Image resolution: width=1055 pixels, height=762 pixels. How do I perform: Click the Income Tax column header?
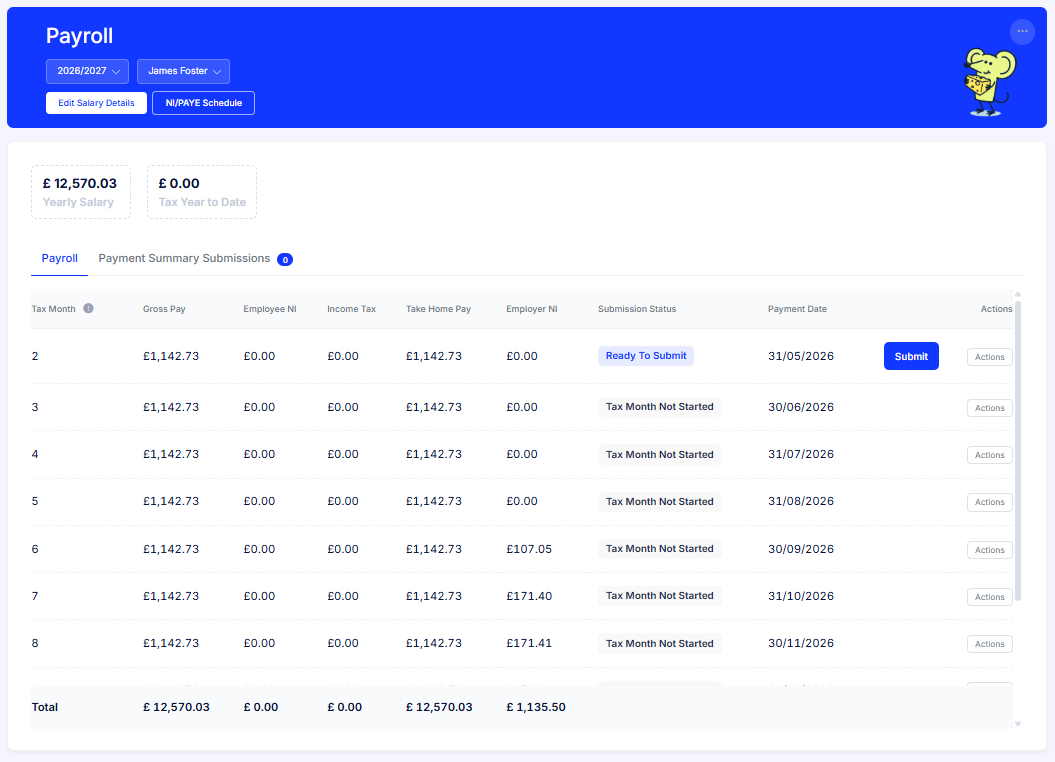(351, 309)
